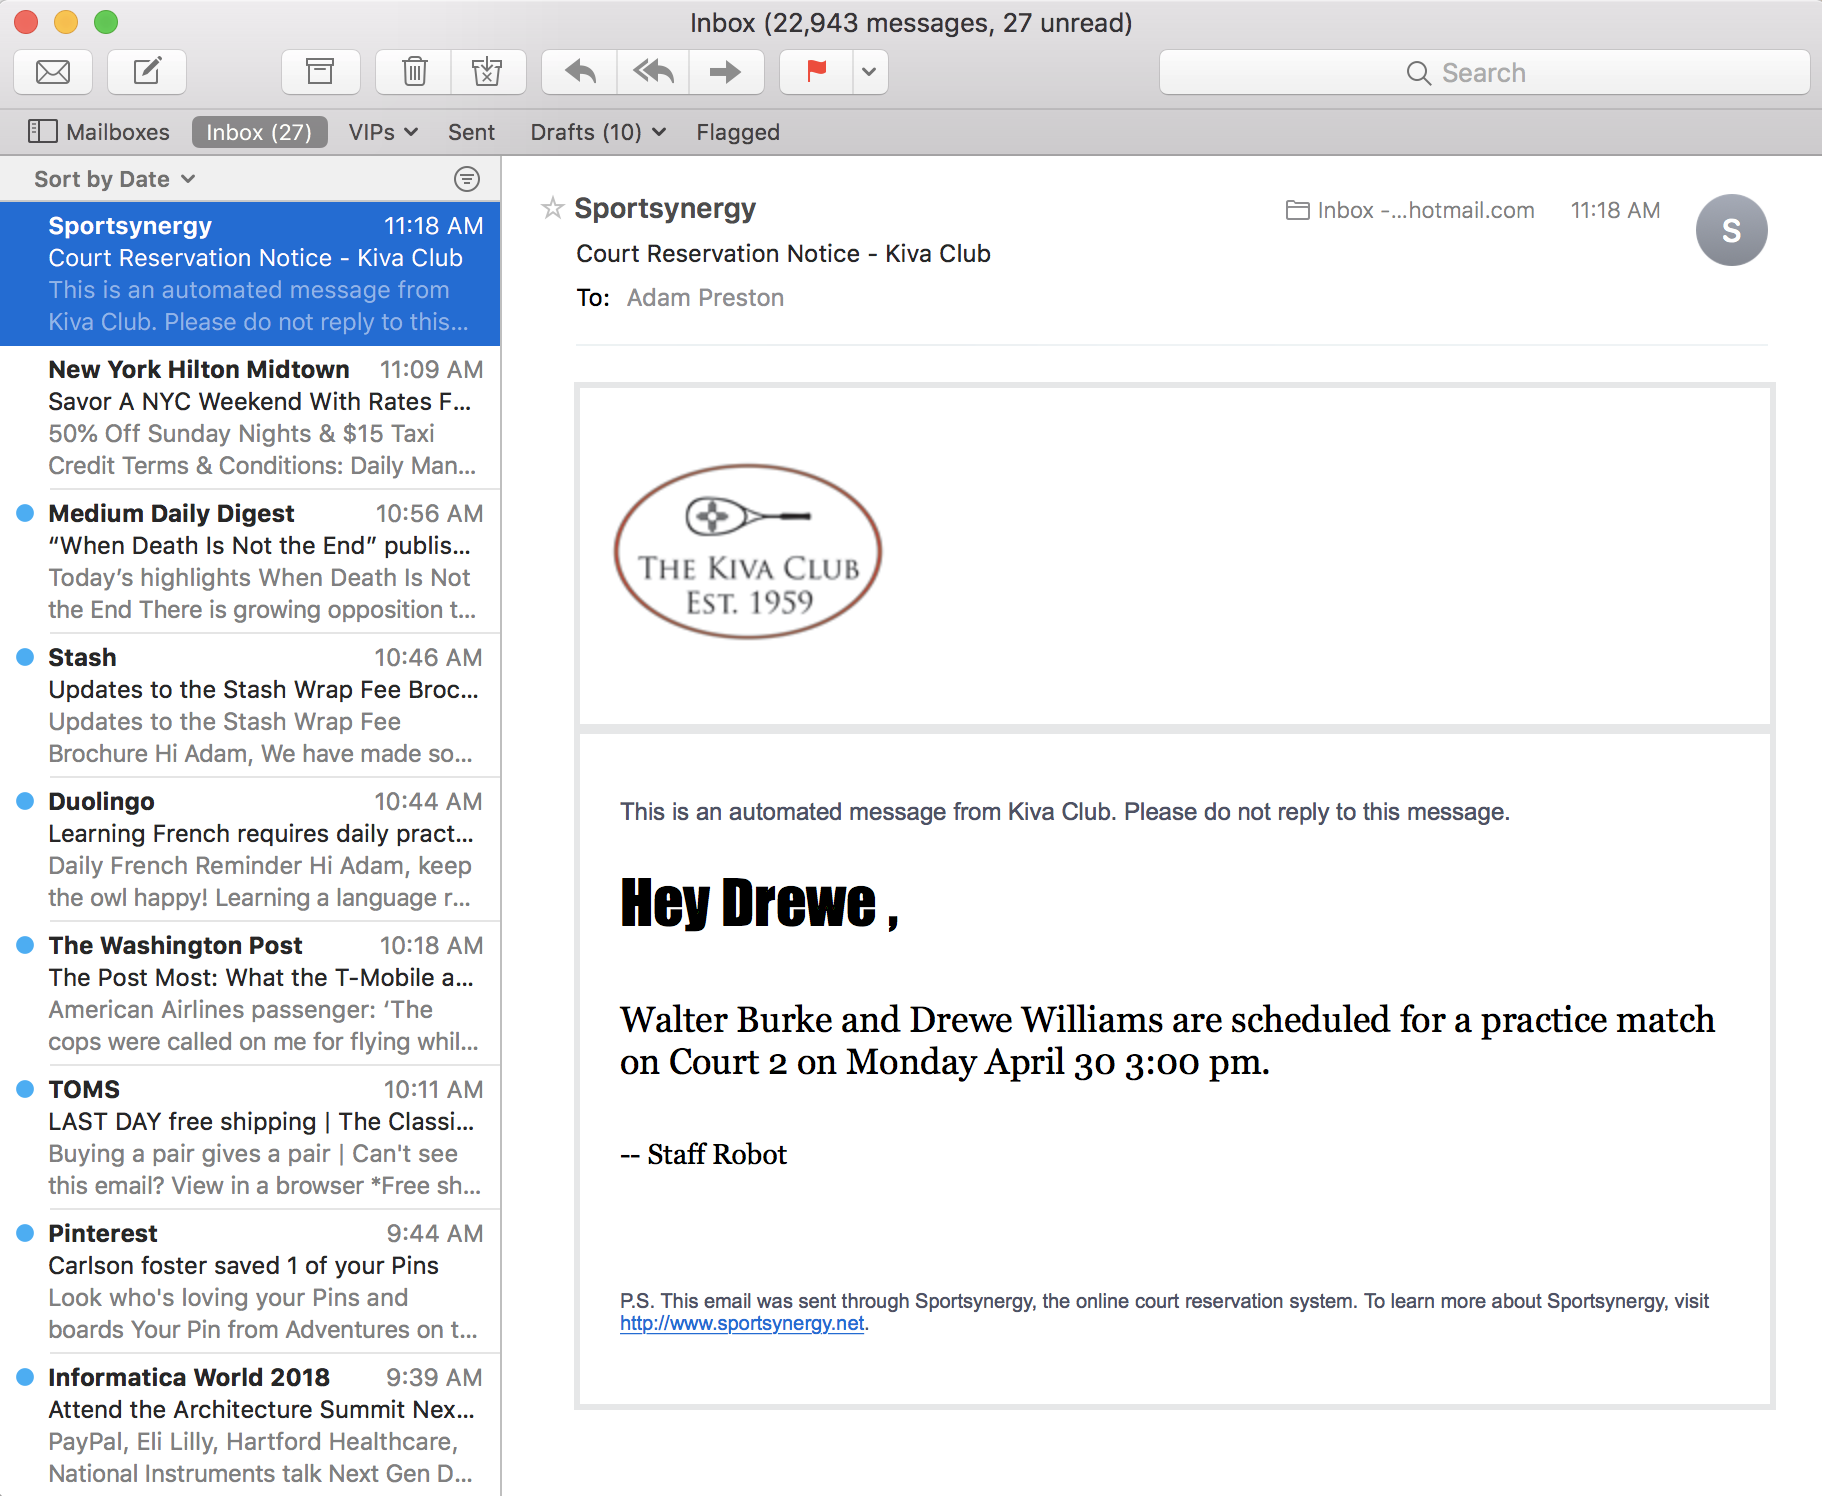Open the Informatica World 2018 email

click(250, 1425)
